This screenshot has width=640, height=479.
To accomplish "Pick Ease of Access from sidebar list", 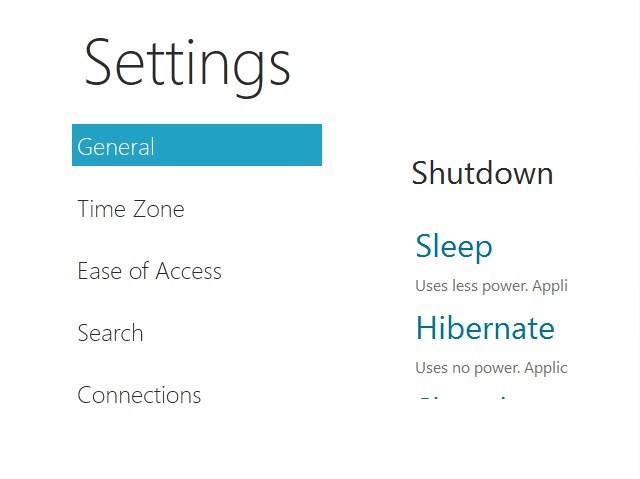I will click(x=149, y=271).
